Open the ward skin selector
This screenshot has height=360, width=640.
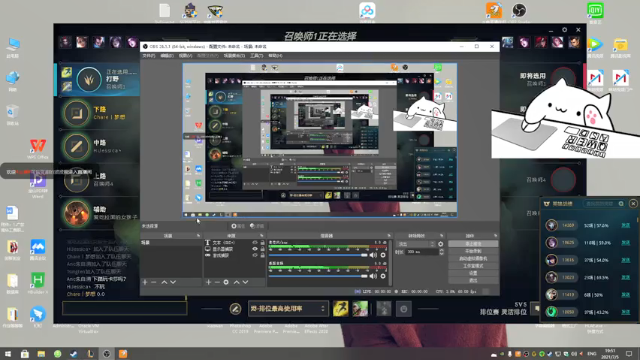384,309
